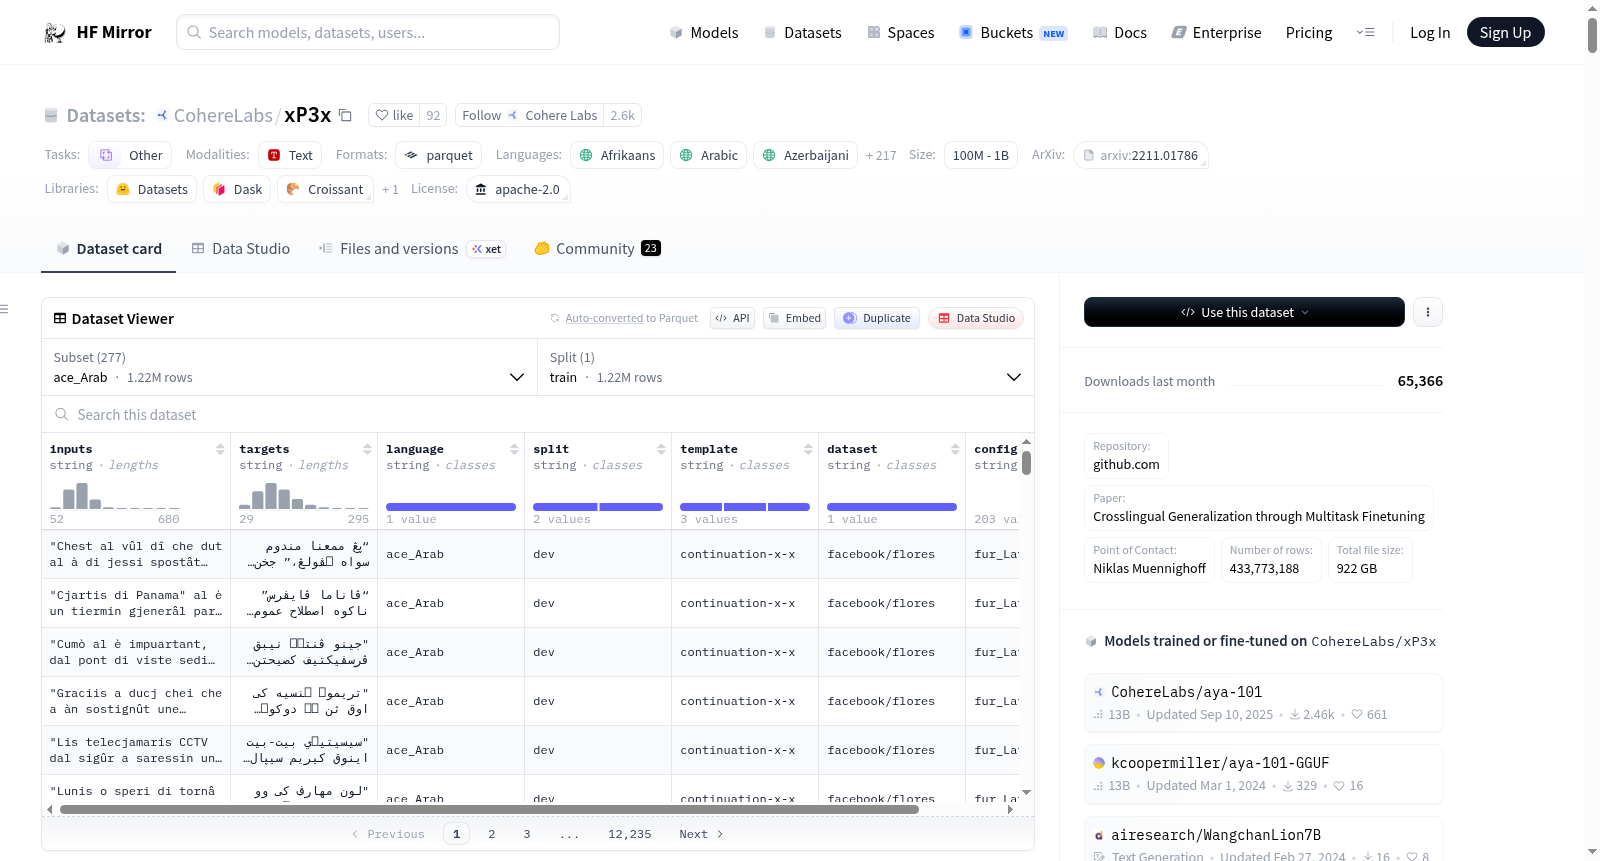Sort the targets column
Viewport: 1600px width, 861px height.
click(x=367, y=450)
